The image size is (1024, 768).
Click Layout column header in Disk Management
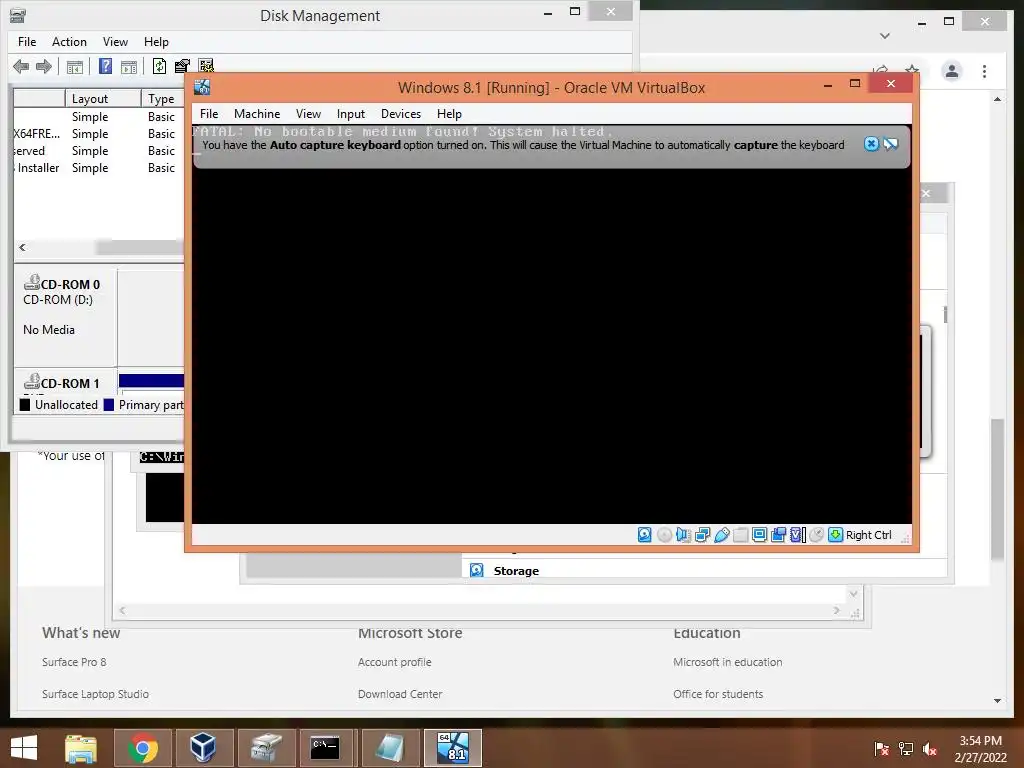103,99
